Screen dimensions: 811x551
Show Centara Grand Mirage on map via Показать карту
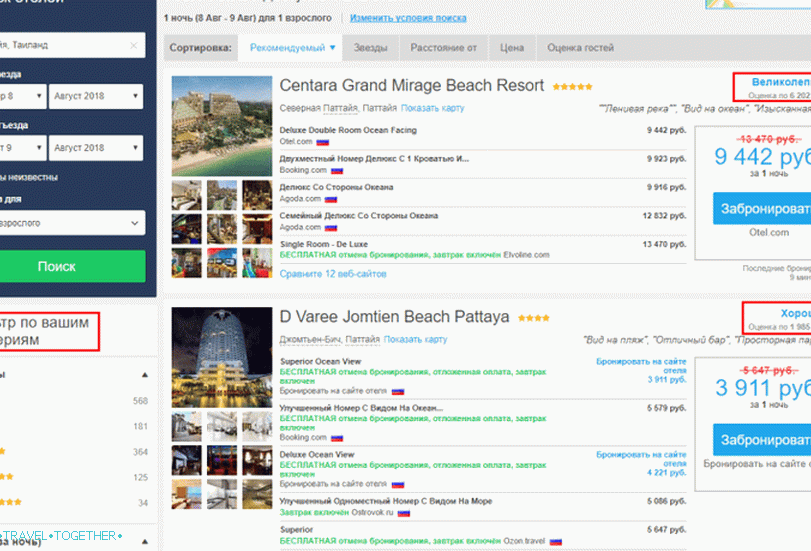click(x=432, y=108)
